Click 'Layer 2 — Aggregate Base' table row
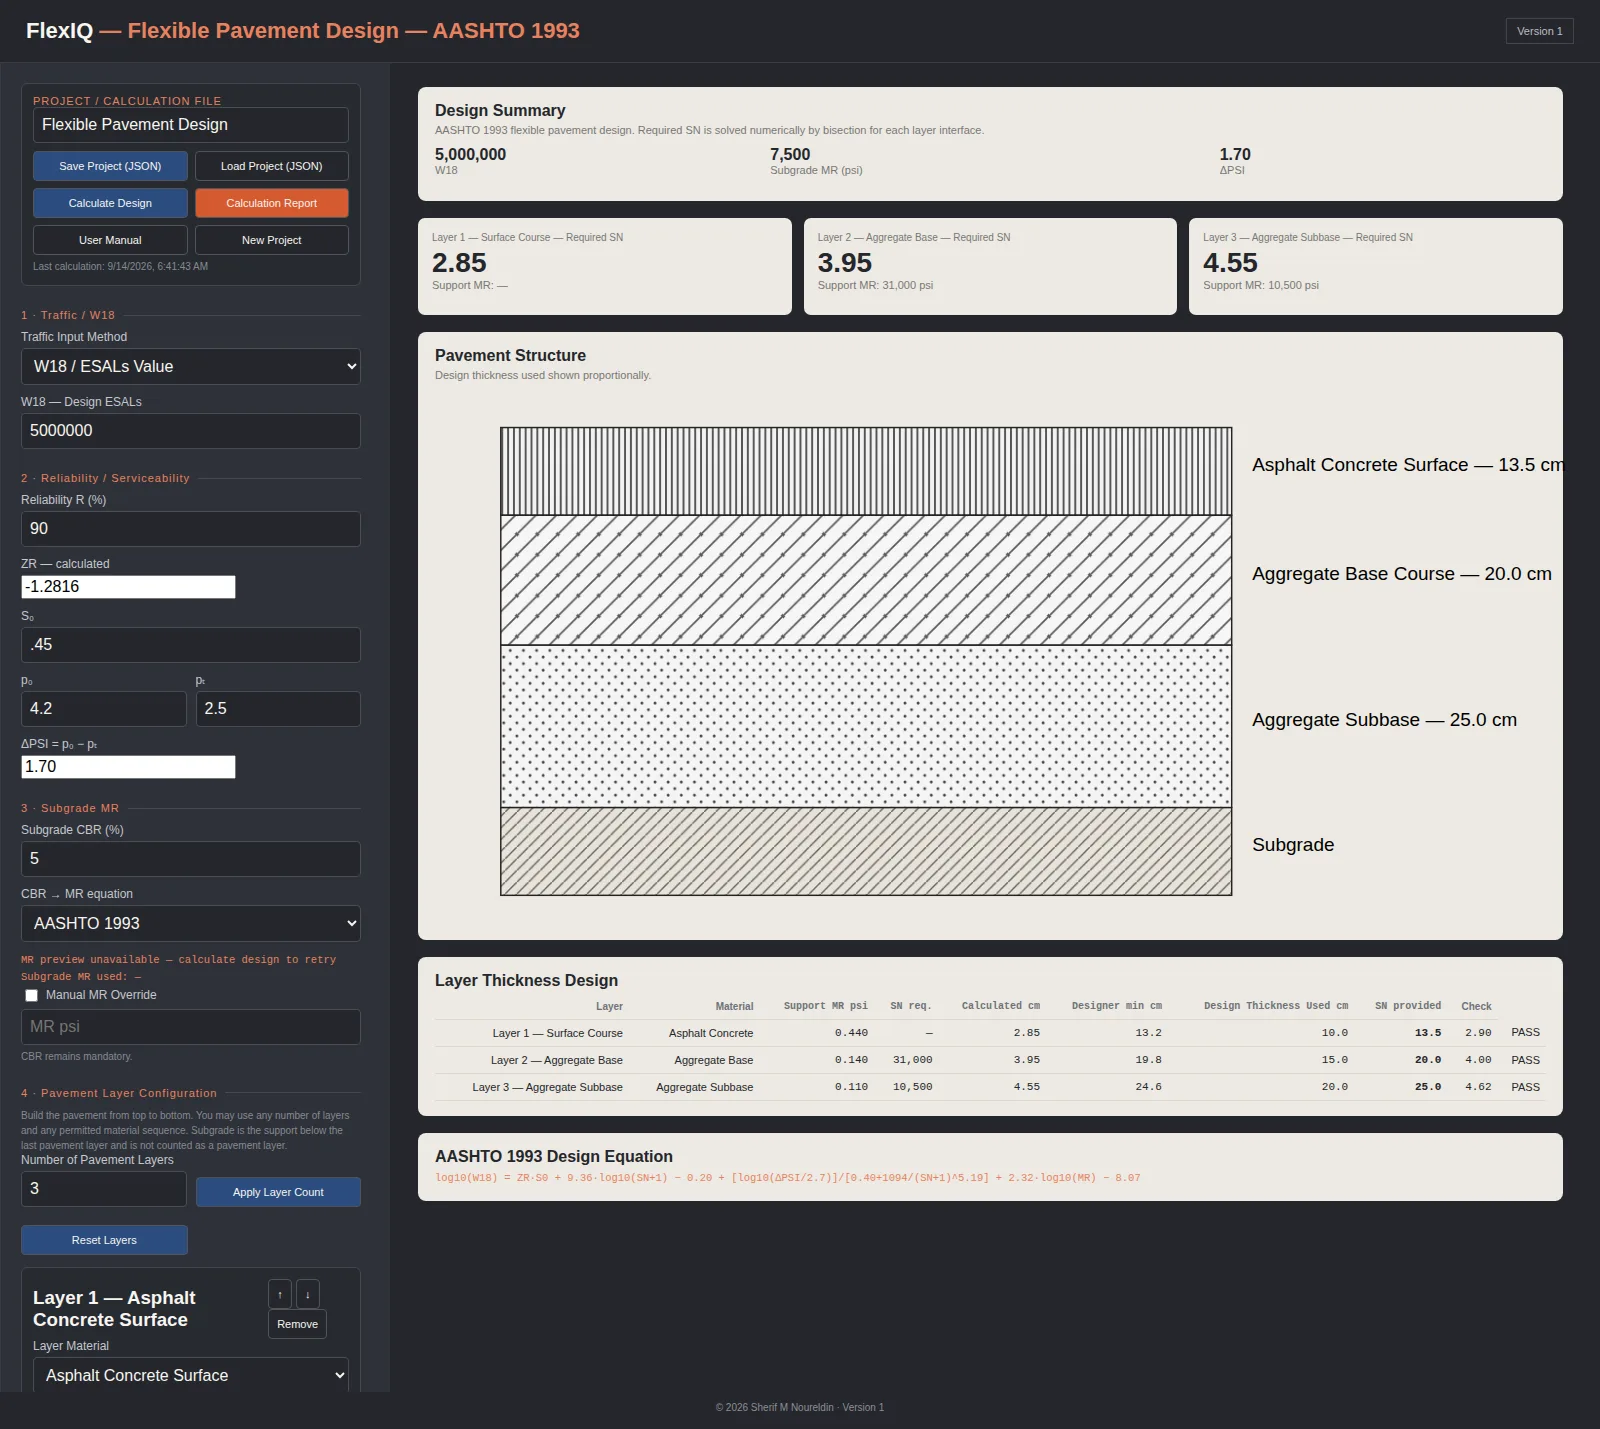1600x1429 pixels. (990, 1060)
